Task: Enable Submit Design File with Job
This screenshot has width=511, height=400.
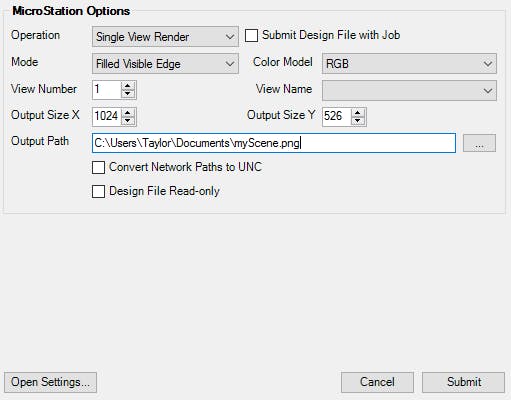Action: (251, 36)
